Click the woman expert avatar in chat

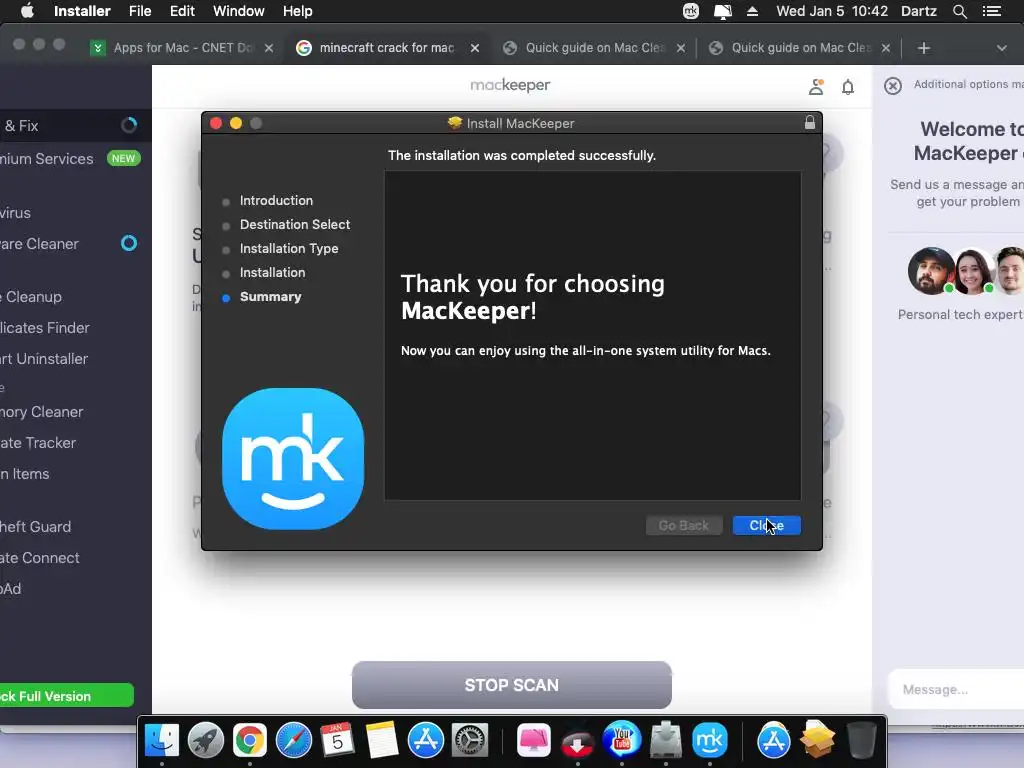click(973, 270)
